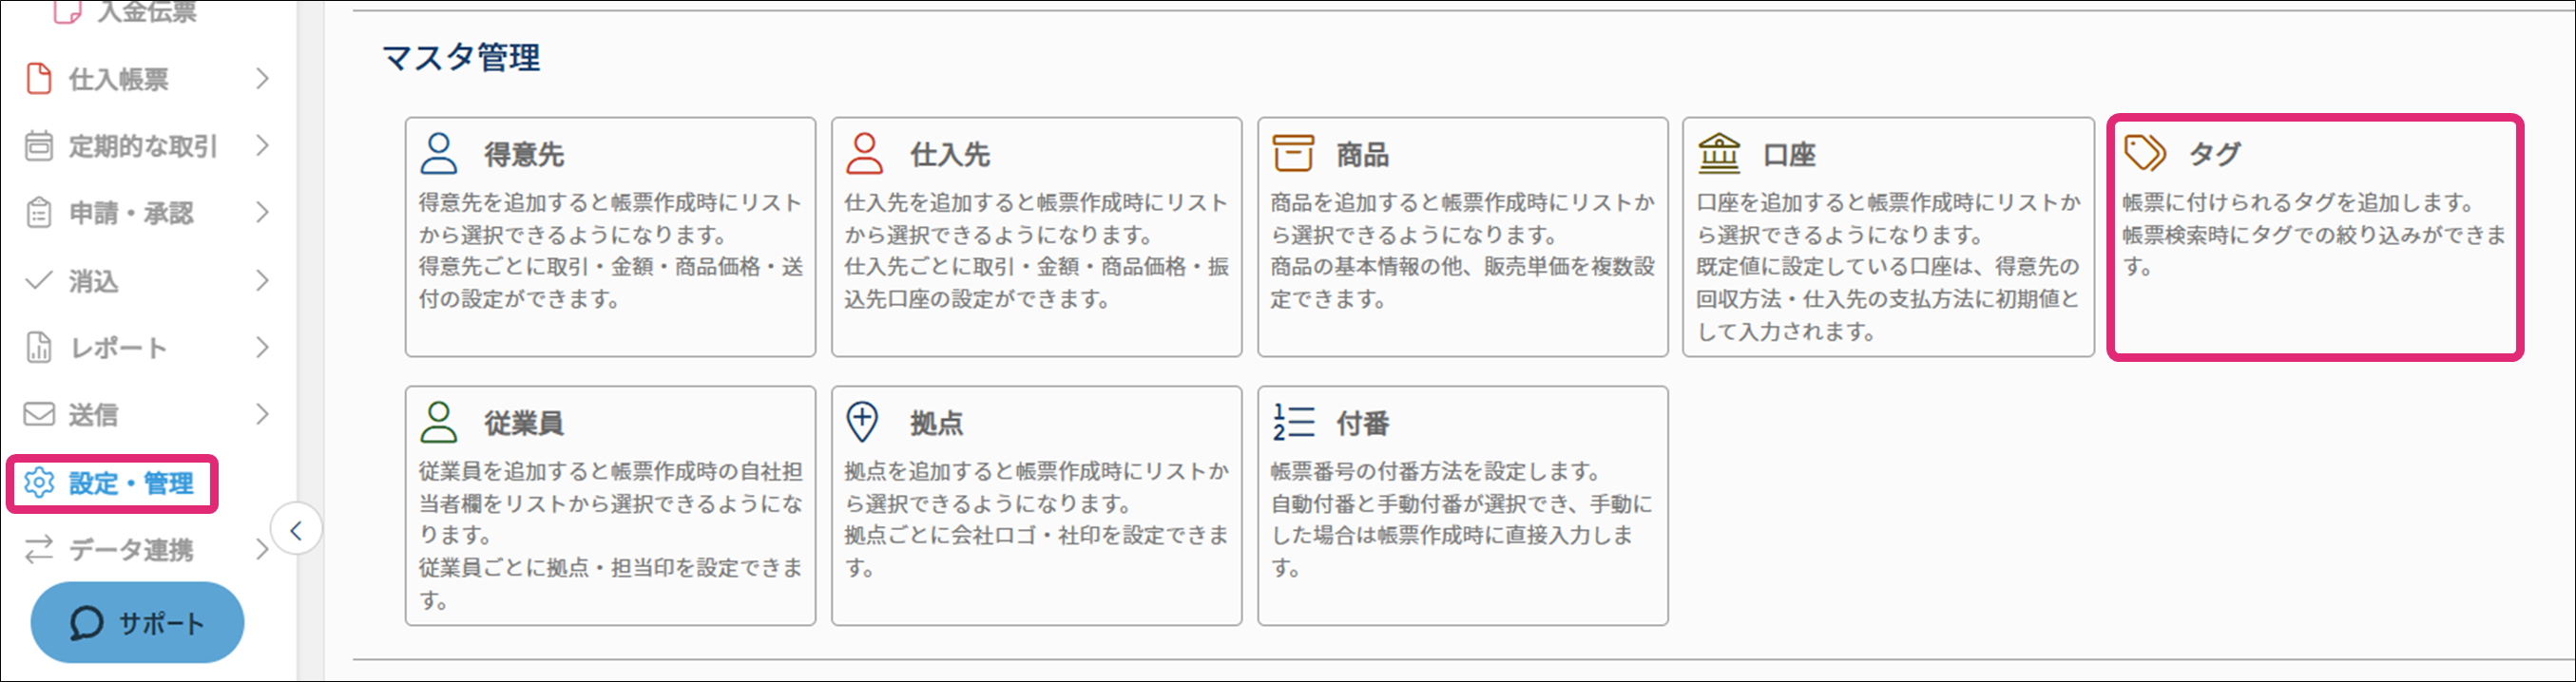This screenshot has width=2576, height=682.
Task: Collapse the sidebar with round arrow button
Action: (x=296, y=530)
